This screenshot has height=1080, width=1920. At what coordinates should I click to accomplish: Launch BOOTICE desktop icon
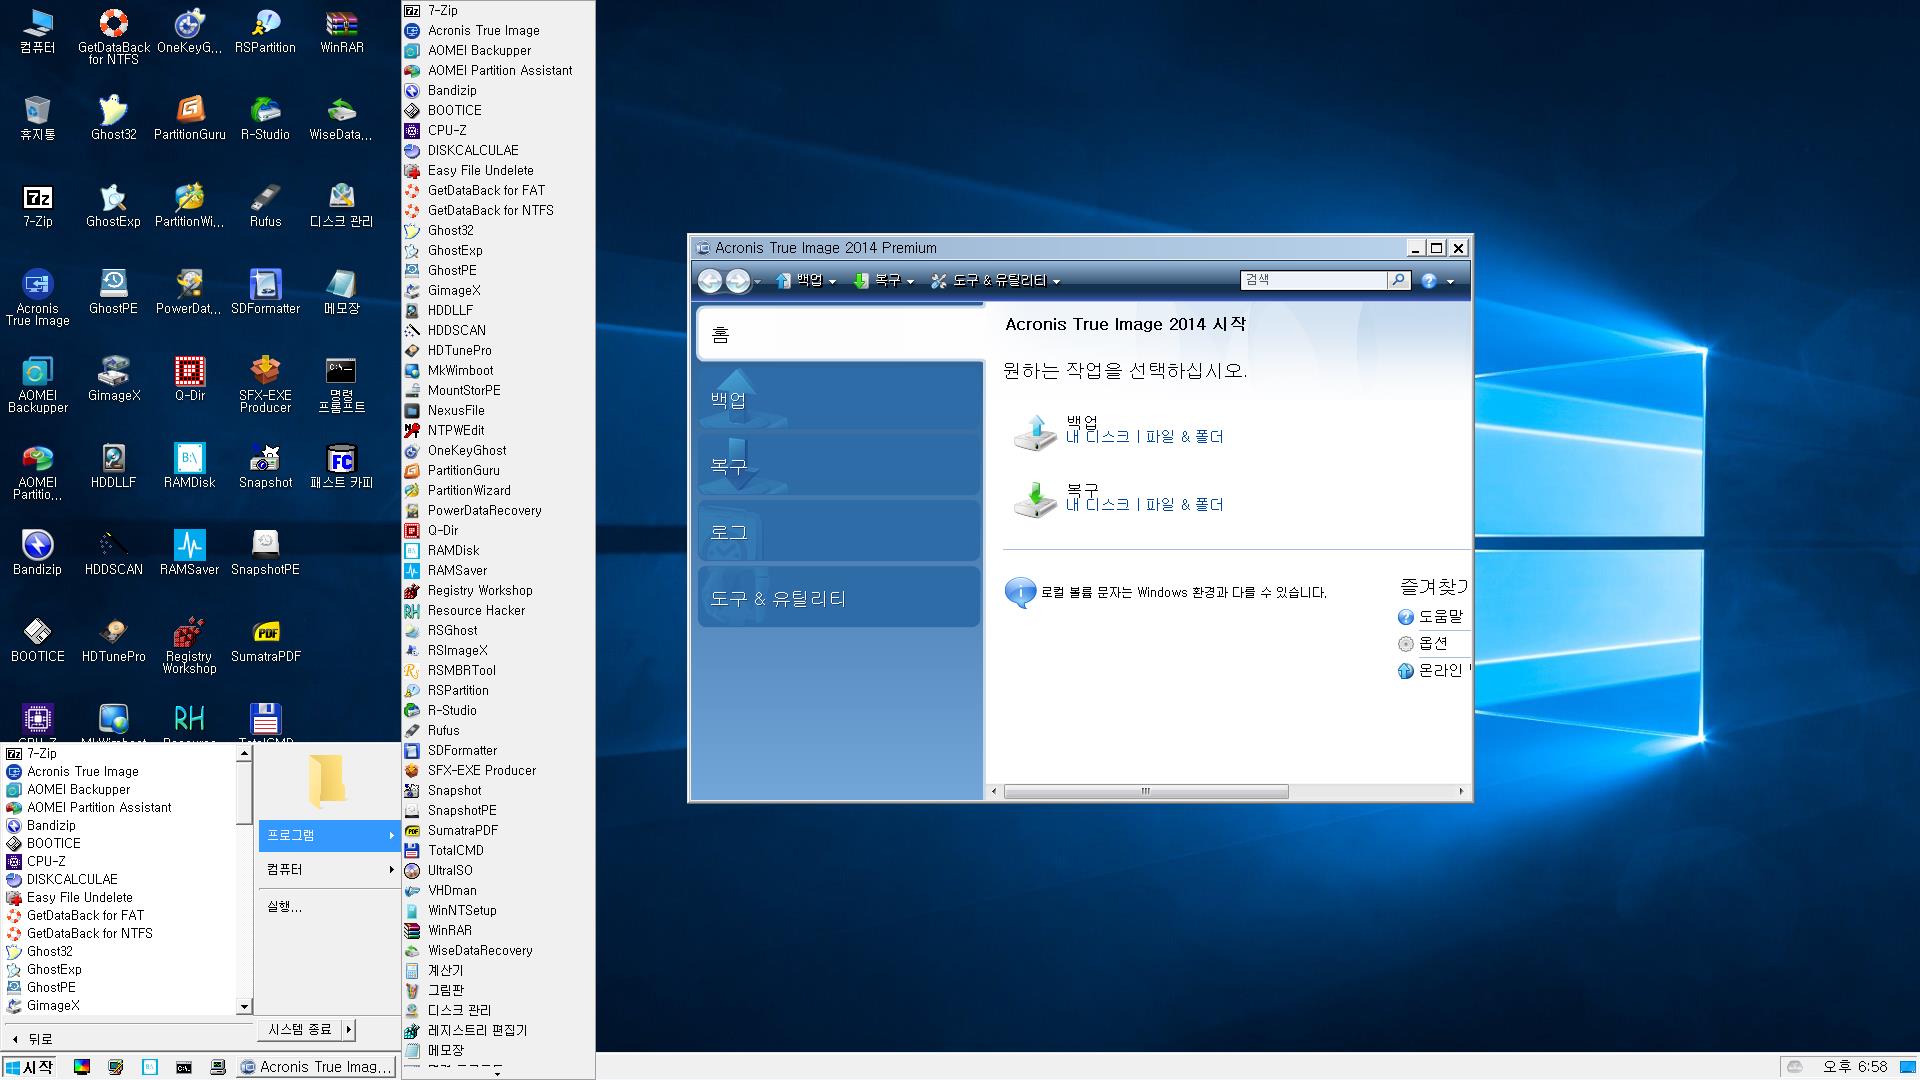[38, 640]
